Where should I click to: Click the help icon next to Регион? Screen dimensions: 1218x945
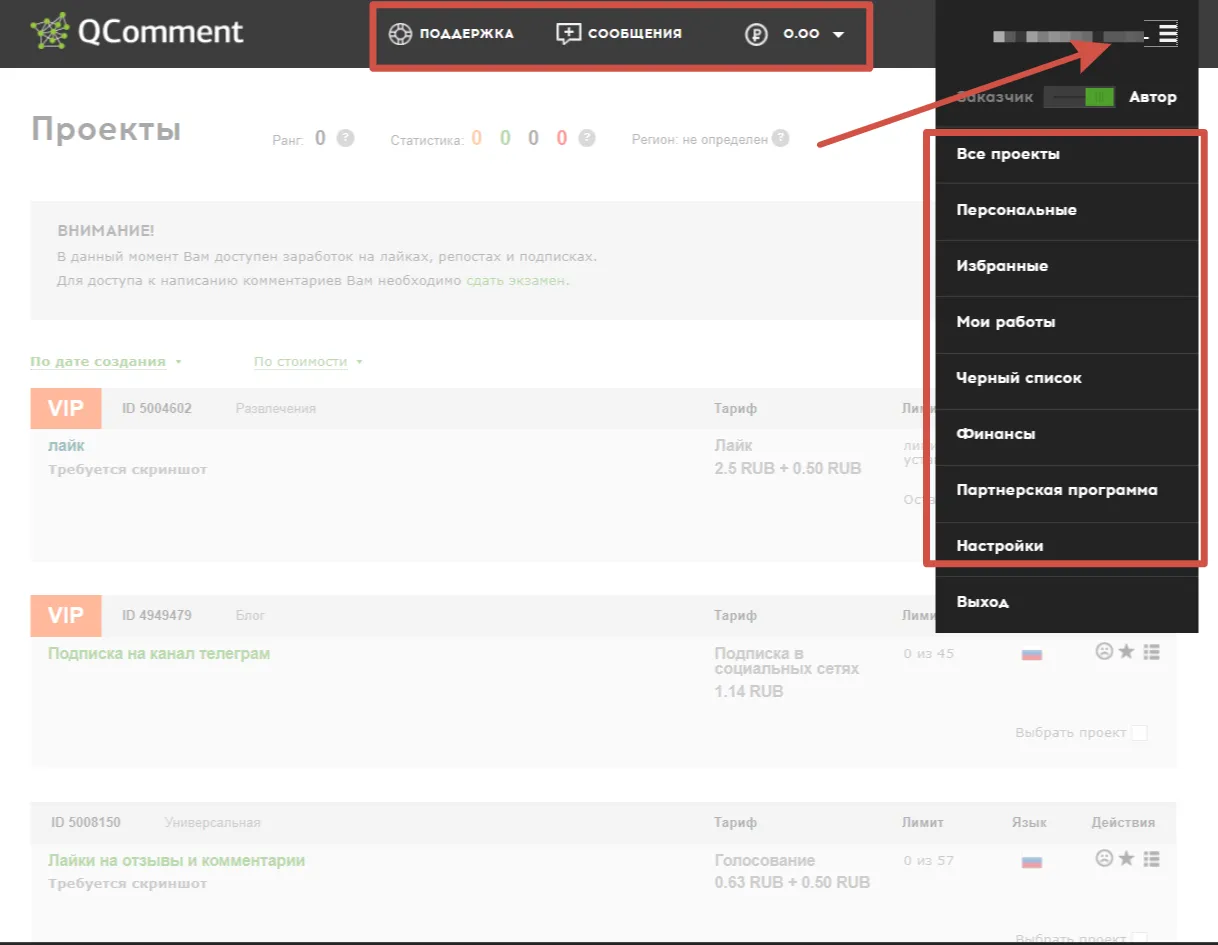[780, 139]
